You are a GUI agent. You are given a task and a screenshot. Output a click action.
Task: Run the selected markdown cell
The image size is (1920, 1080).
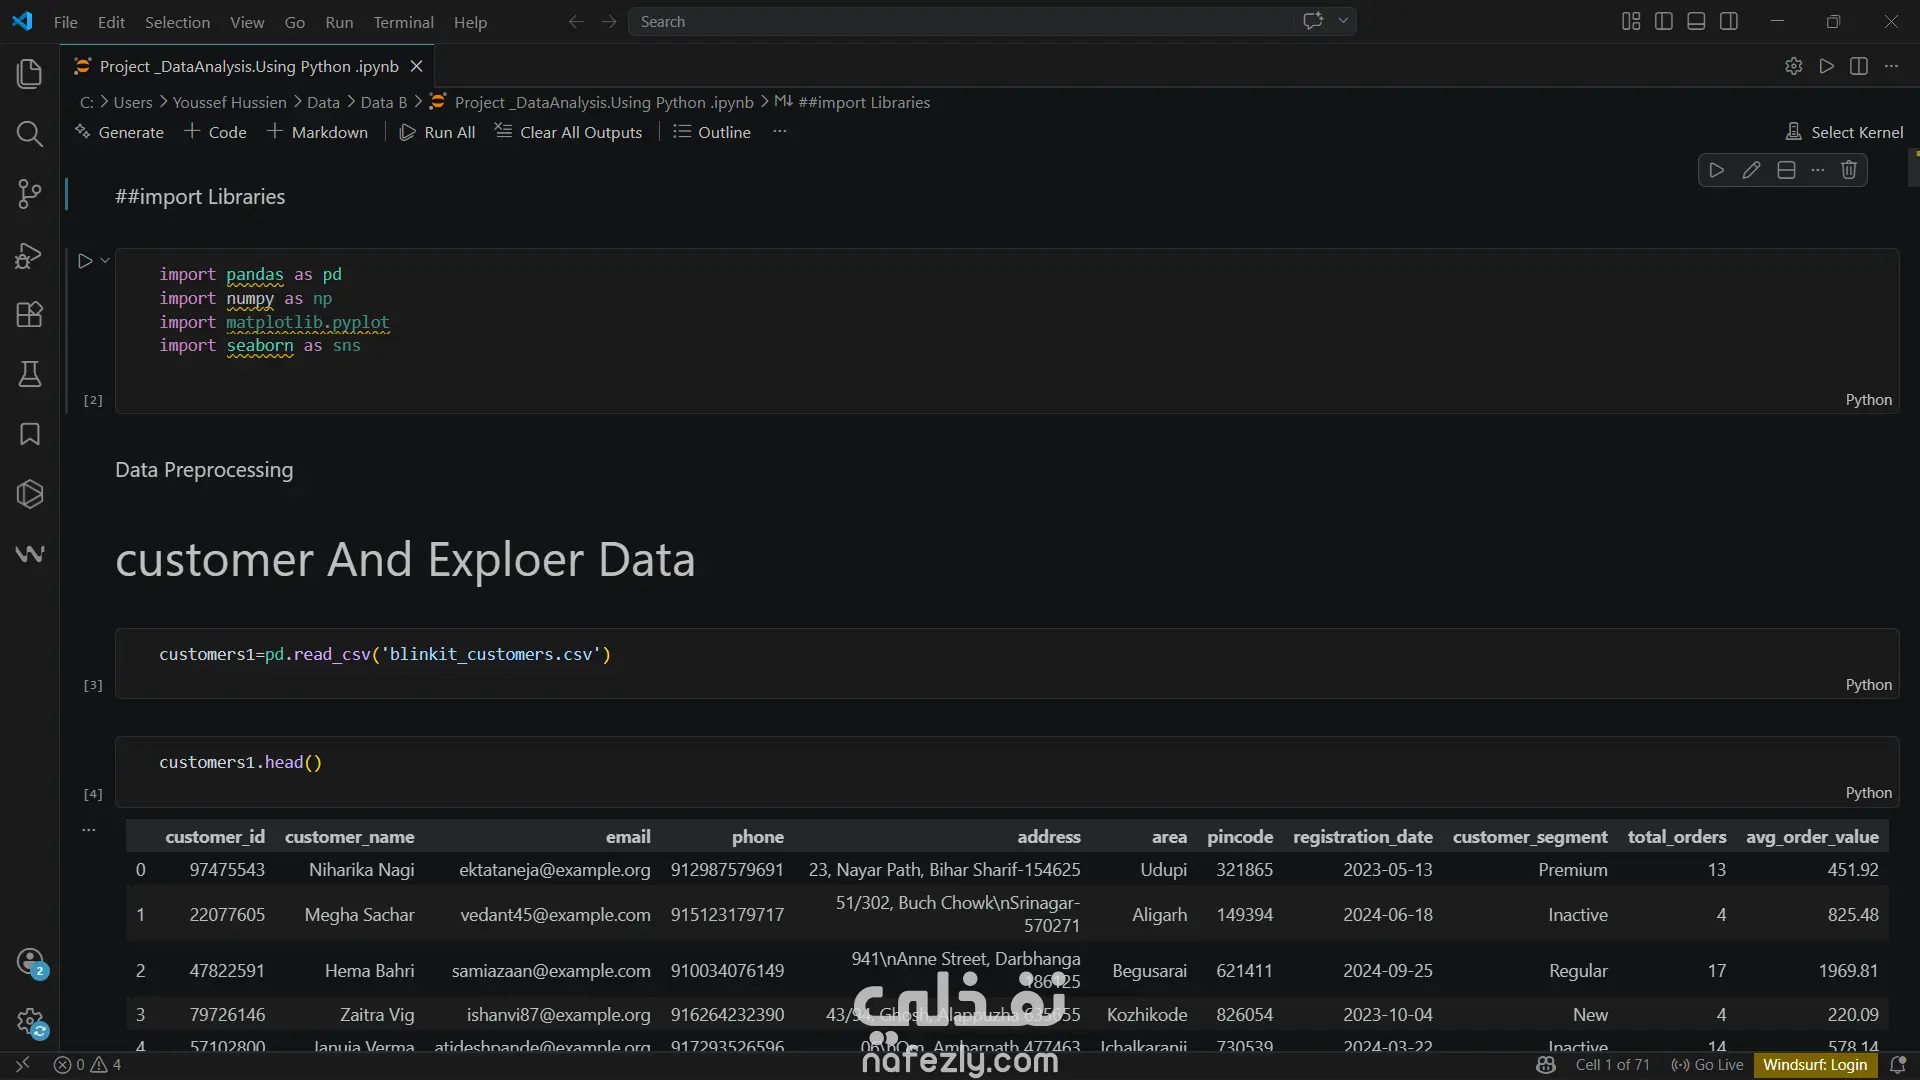1717,170
